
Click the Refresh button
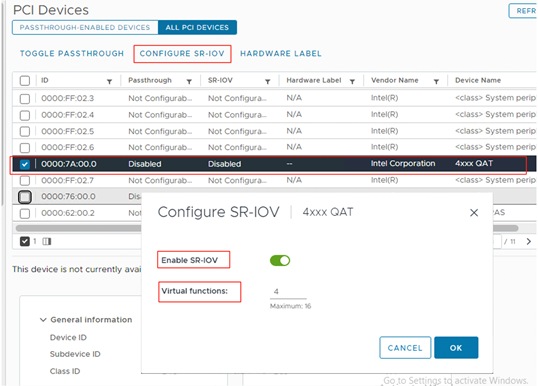click(523, 11)
